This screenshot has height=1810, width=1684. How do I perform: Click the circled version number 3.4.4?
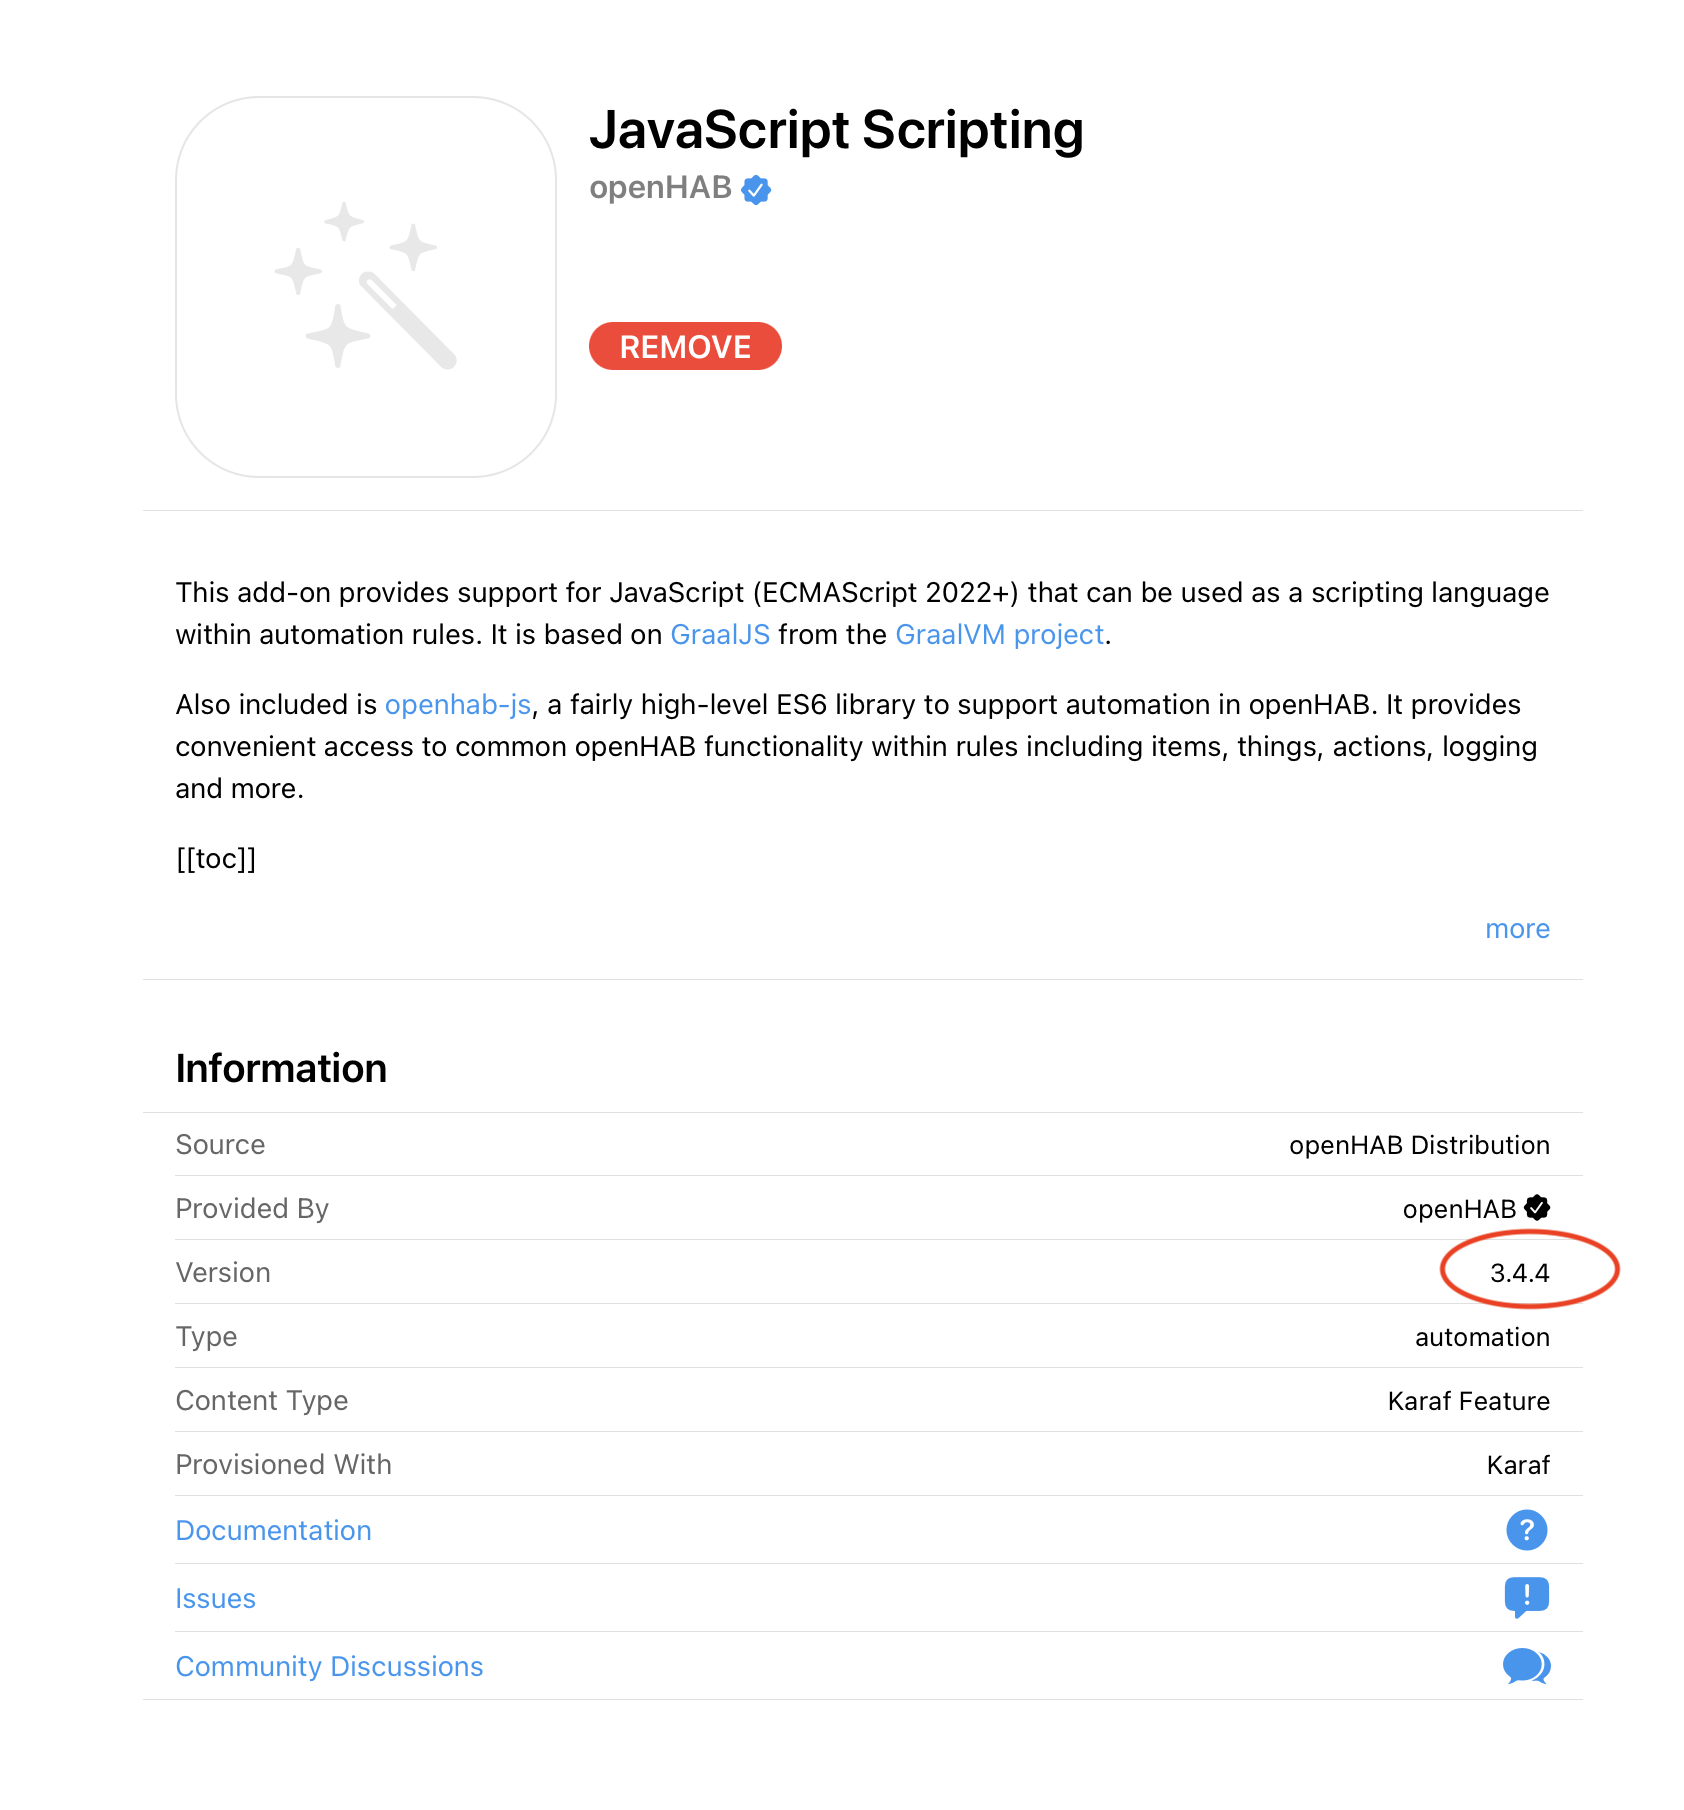click(1519, 1273)
